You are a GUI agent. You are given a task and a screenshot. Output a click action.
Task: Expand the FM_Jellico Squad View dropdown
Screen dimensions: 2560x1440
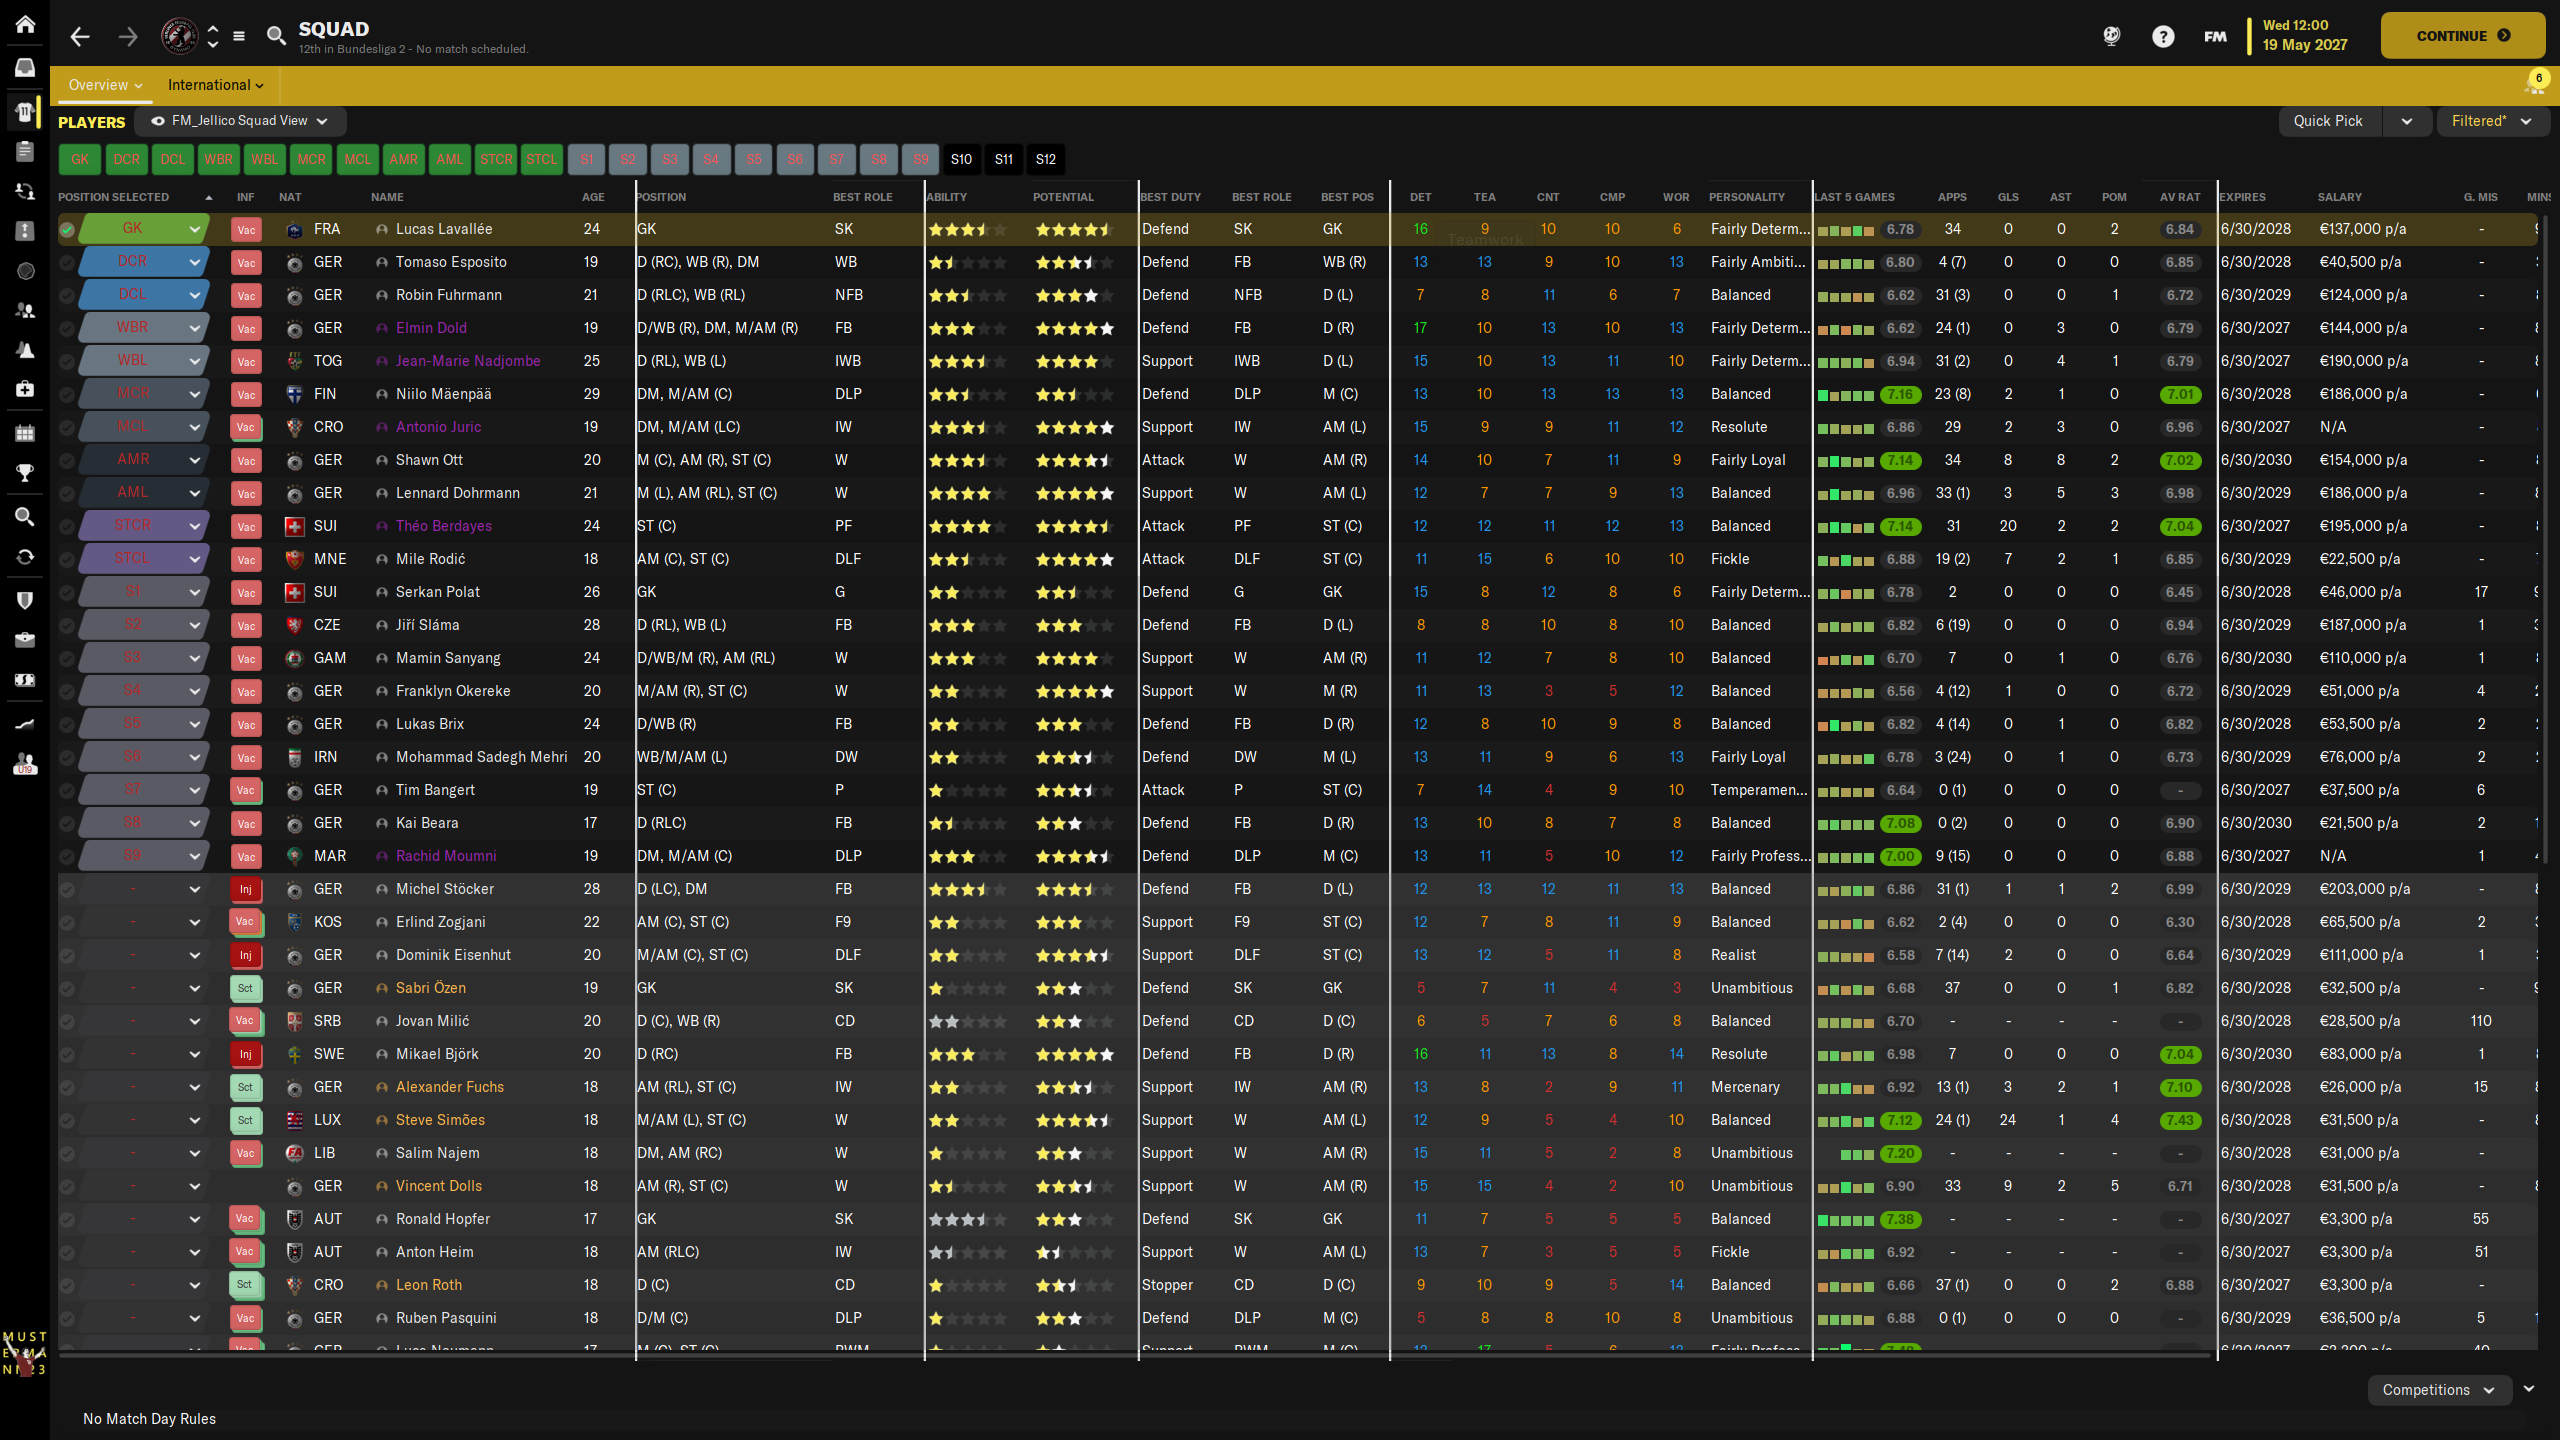pos(240,121)
